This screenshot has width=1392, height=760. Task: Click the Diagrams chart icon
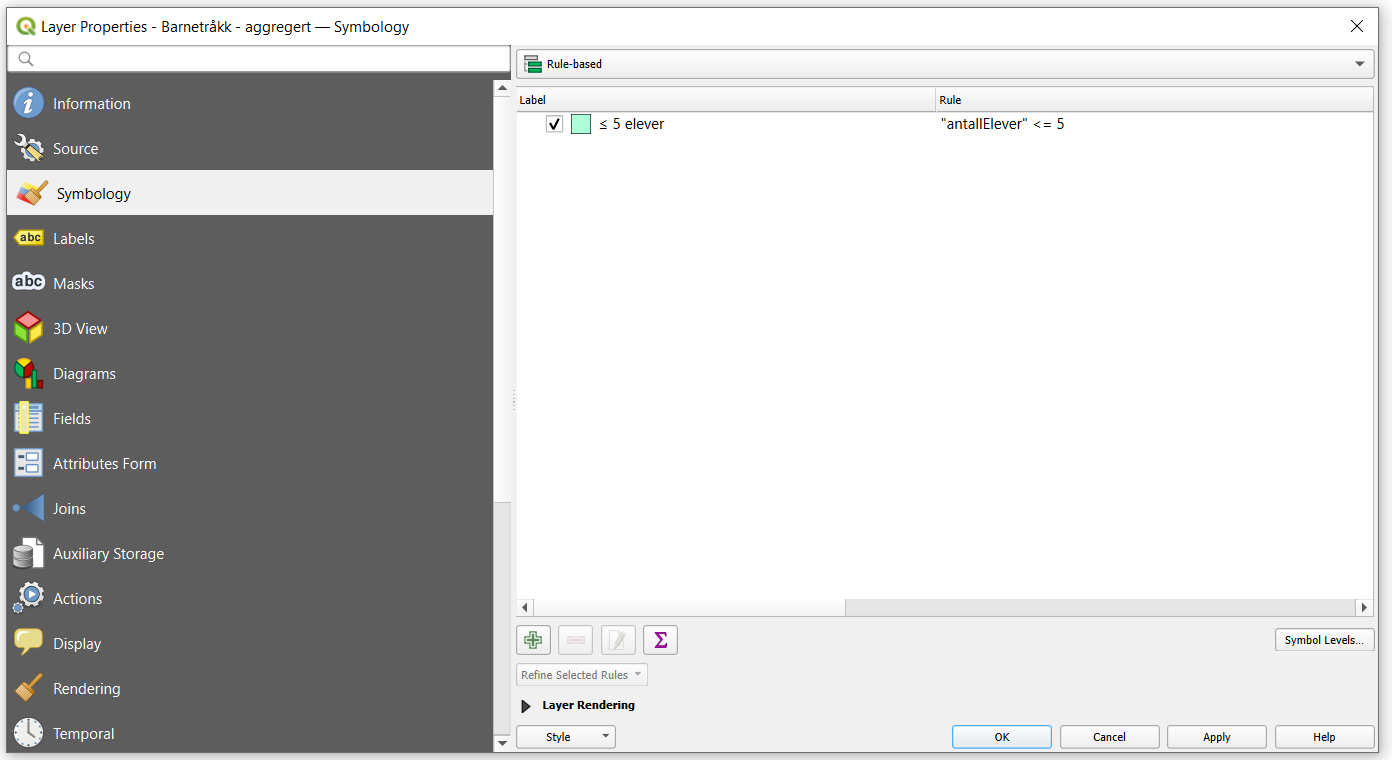28,373
